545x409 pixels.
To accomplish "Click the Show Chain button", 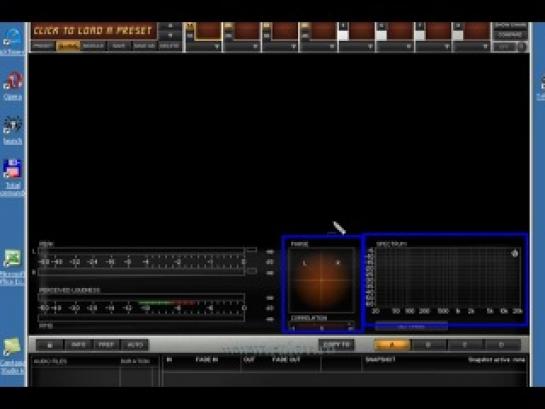I will (x=510, y=26).
